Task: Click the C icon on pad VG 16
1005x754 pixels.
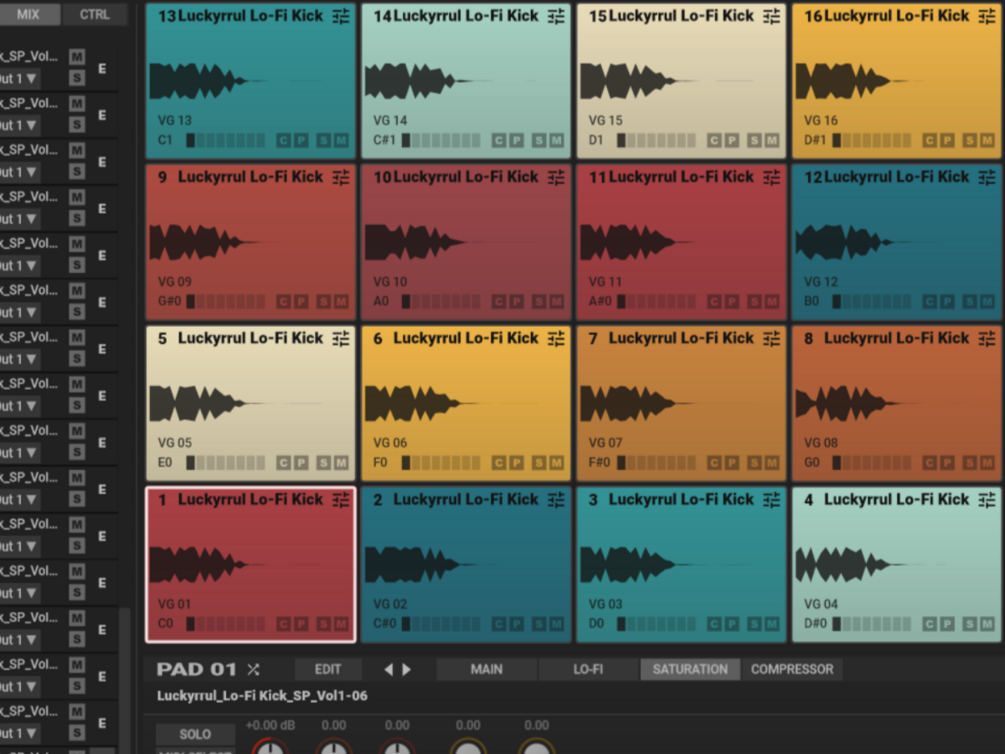Action: coord(929,140)
